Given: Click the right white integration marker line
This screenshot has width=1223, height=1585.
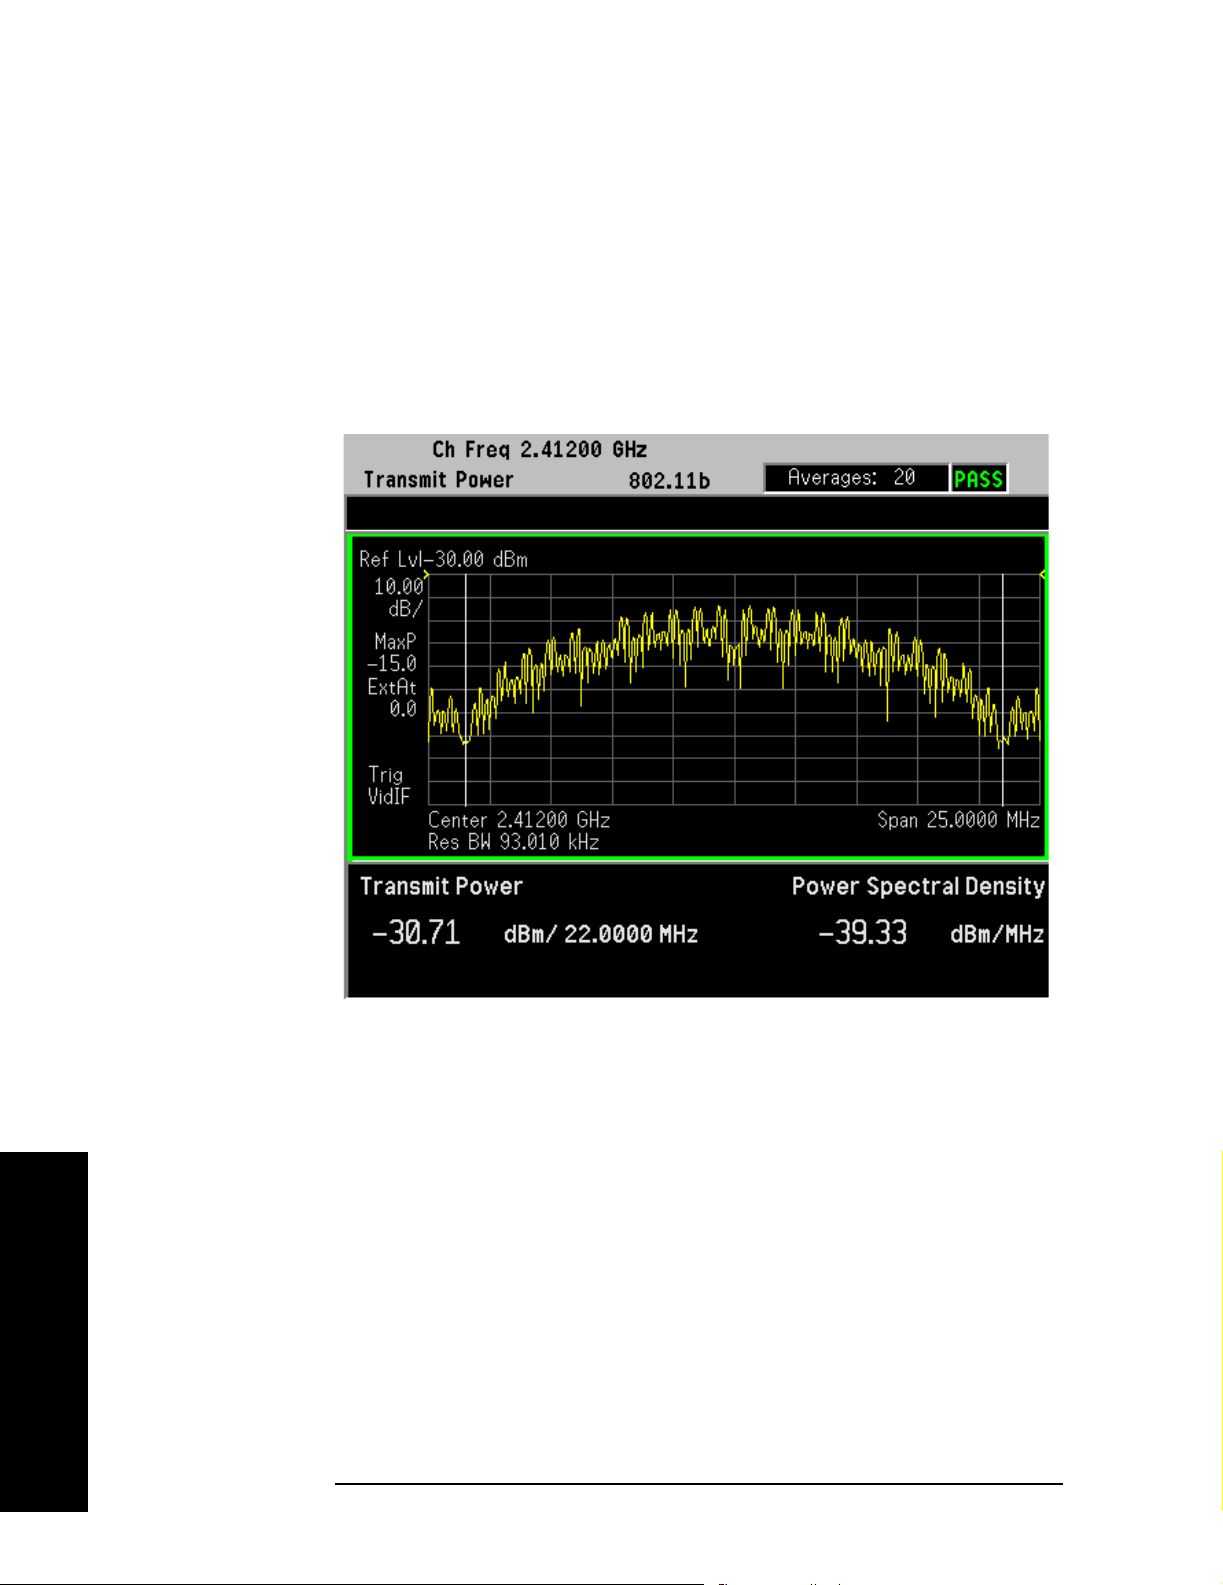Looking at the screenshot, I should tap(1003, 690).
